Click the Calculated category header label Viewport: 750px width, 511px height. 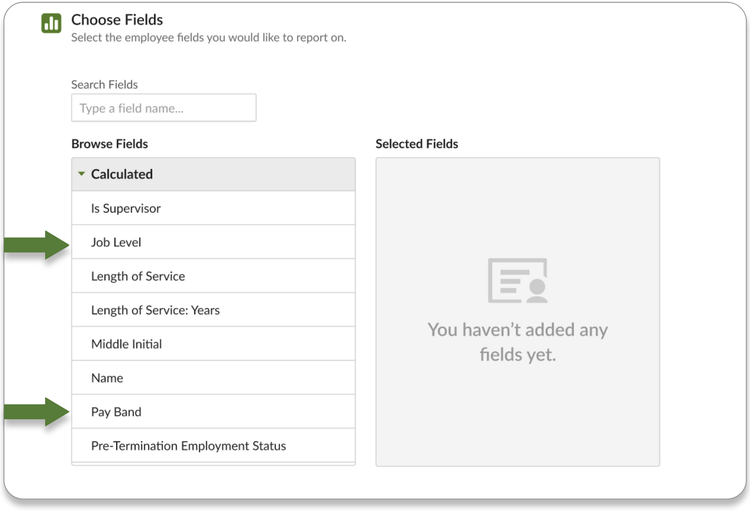[x=122, y=174]
